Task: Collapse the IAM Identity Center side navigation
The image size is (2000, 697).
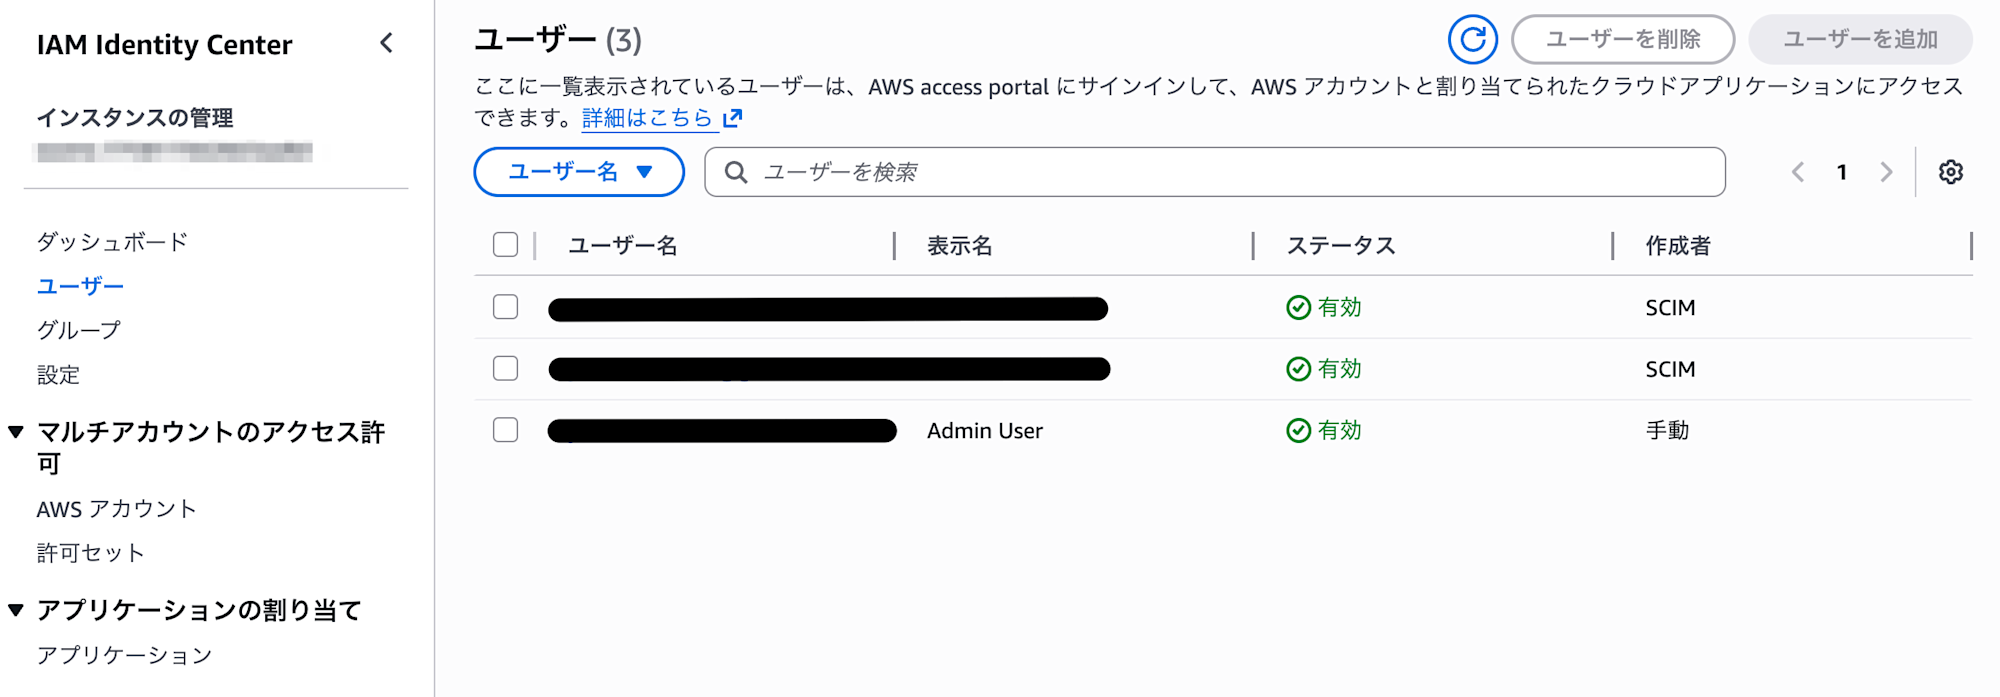Action: click(387, 43)
